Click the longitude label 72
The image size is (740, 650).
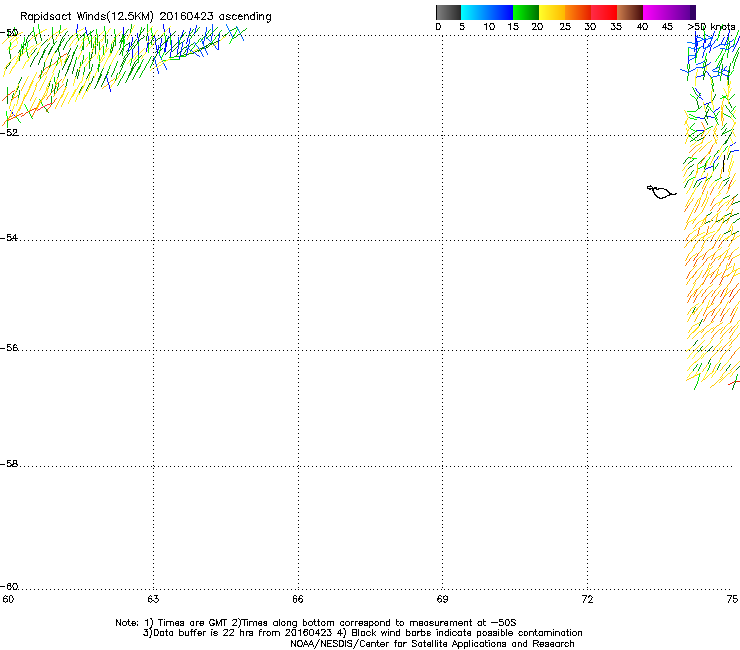point(587,599)
